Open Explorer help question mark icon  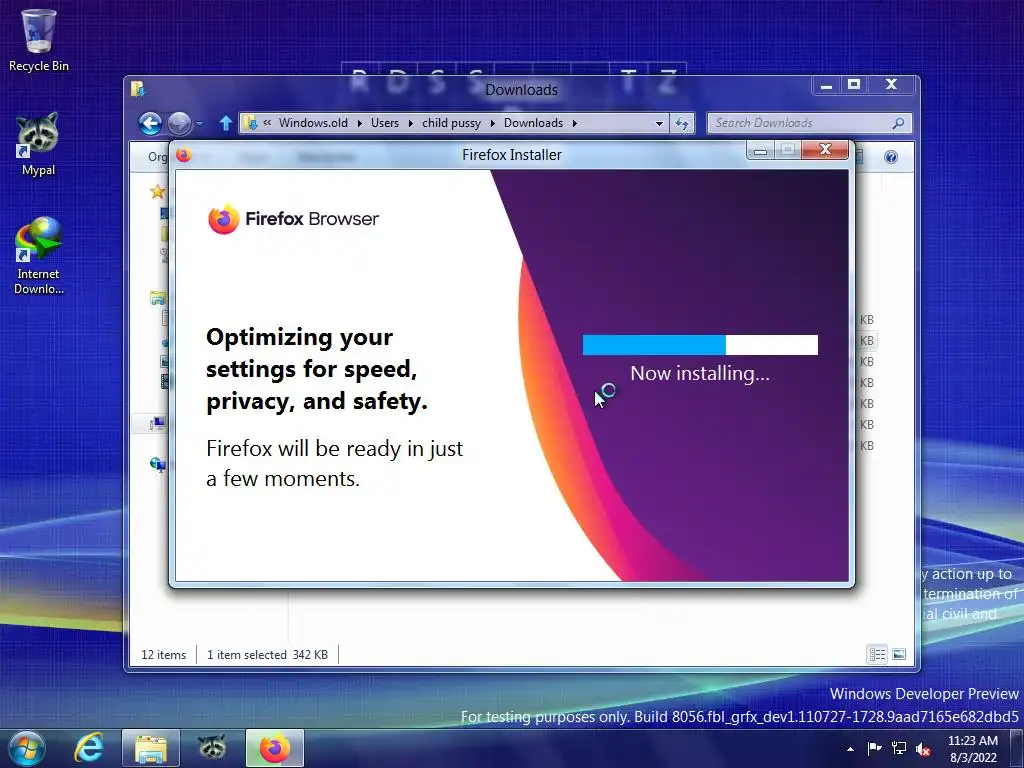tap(891, 157)
